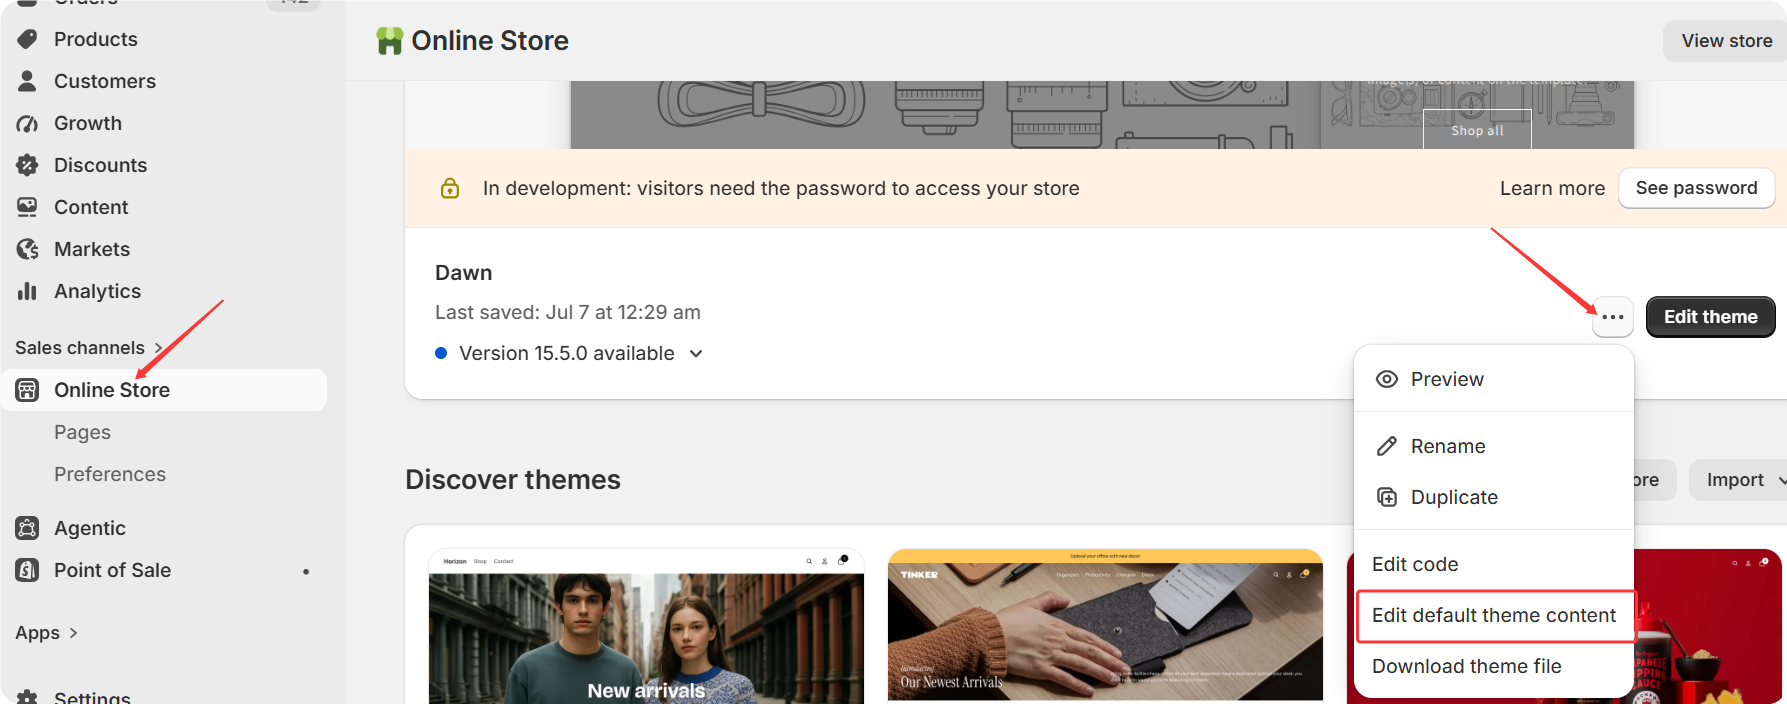
Task: Open the Analytics bar chart icon
Action: click(27, 291)
